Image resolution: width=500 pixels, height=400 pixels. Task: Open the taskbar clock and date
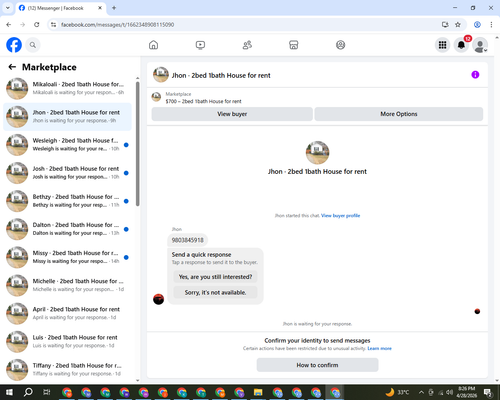coord(466,392)
